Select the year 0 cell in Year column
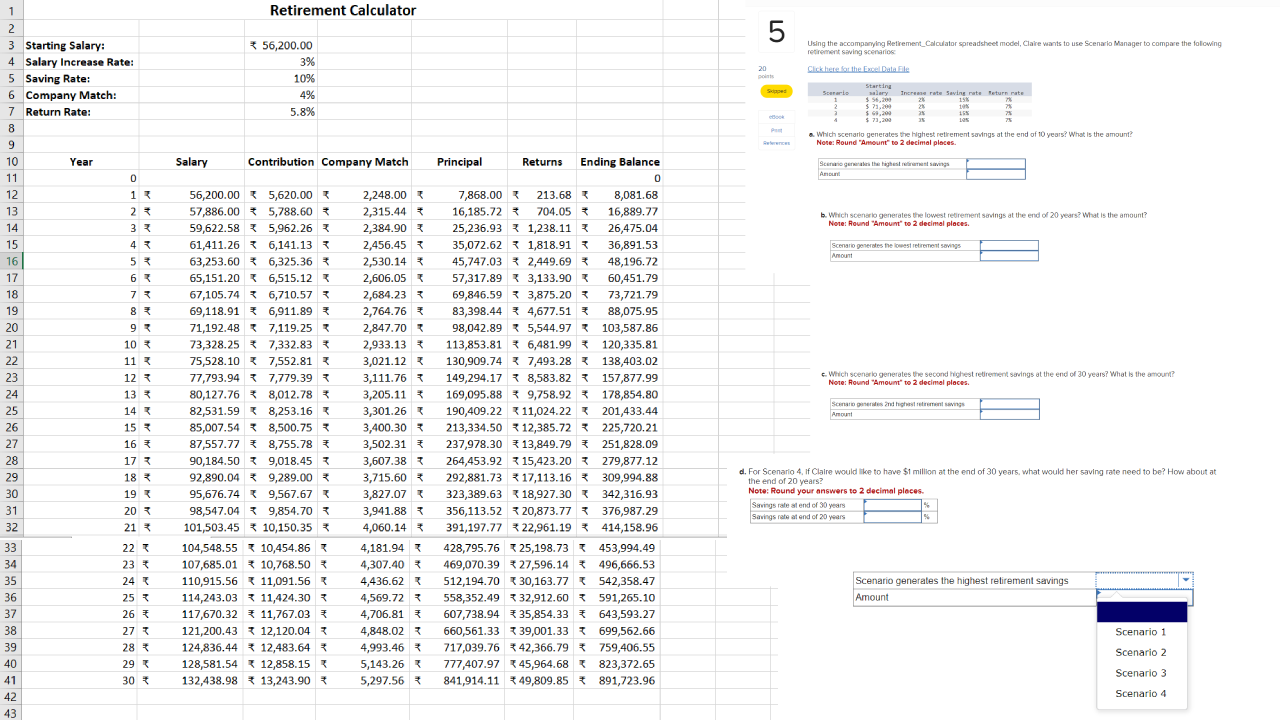Viewport: 1280px width, 720px height. click(x=81, y=179)
